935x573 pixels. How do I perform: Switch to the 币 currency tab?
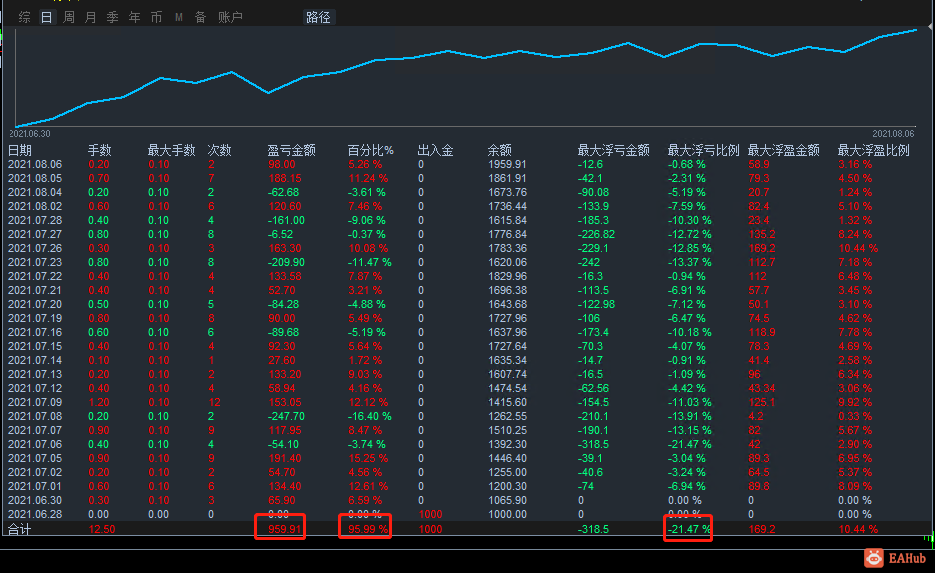point(156,17)
